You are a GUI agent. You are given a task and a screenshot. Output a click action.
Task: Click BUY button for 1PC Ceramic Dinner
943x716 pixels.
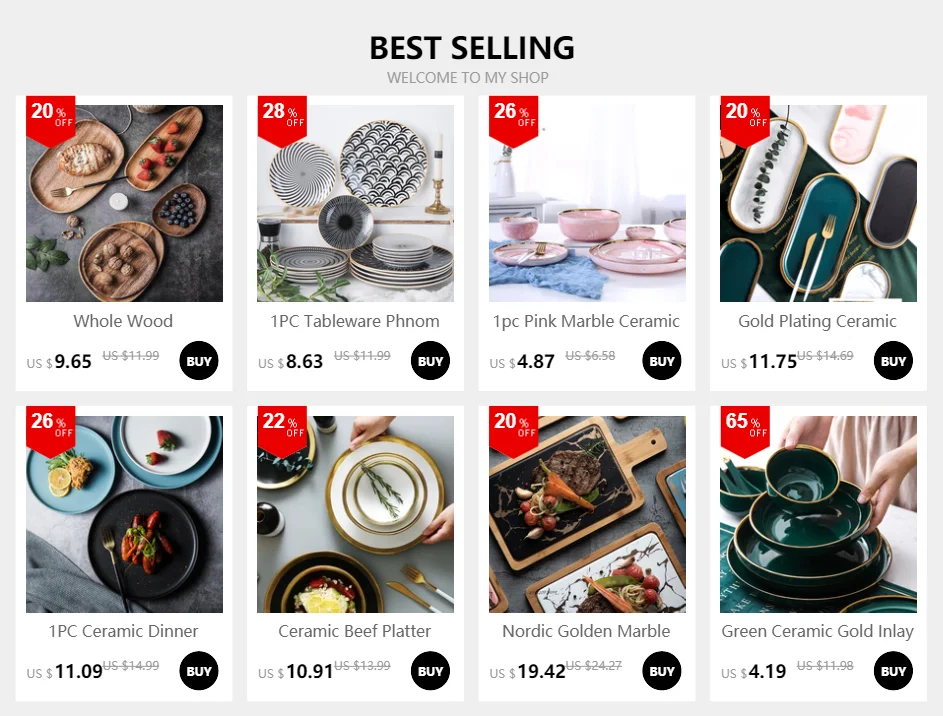198,671
